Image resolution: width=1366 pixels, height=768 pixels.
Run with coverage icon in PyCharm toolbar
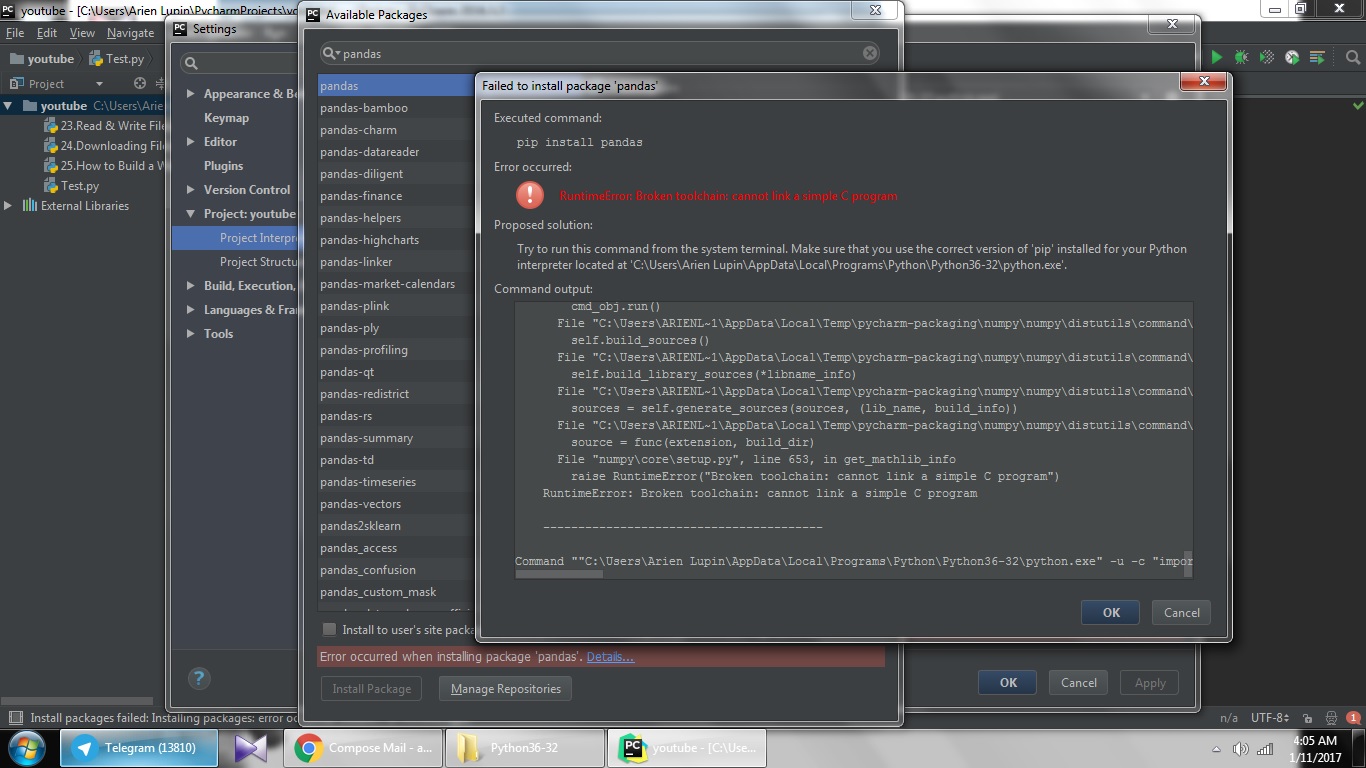1267,58
